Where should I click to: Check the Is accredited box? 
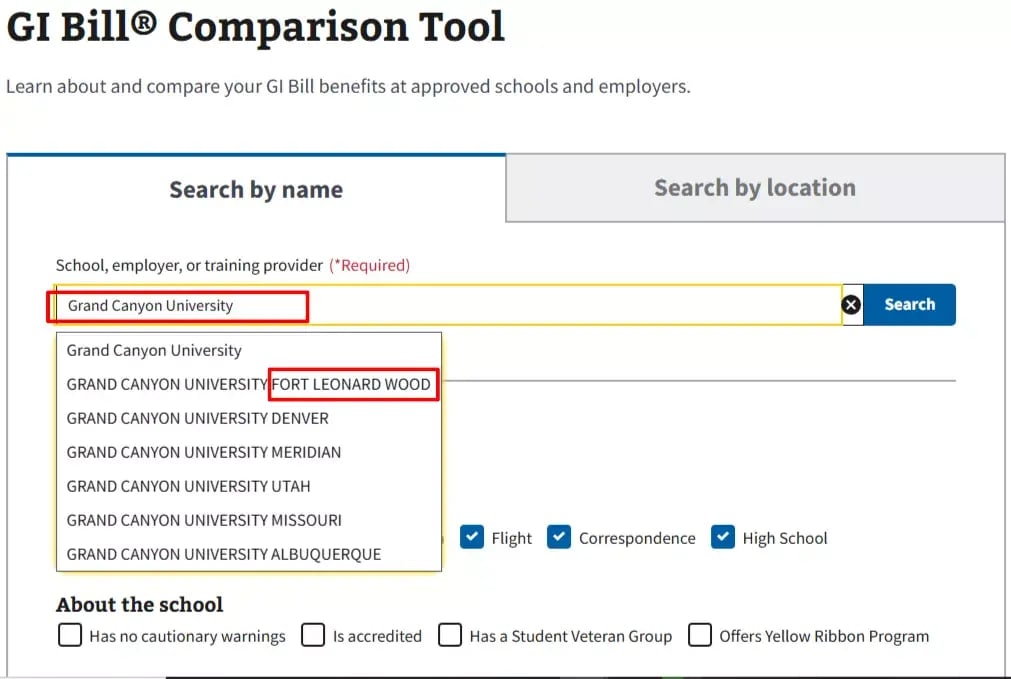(313, 635)
